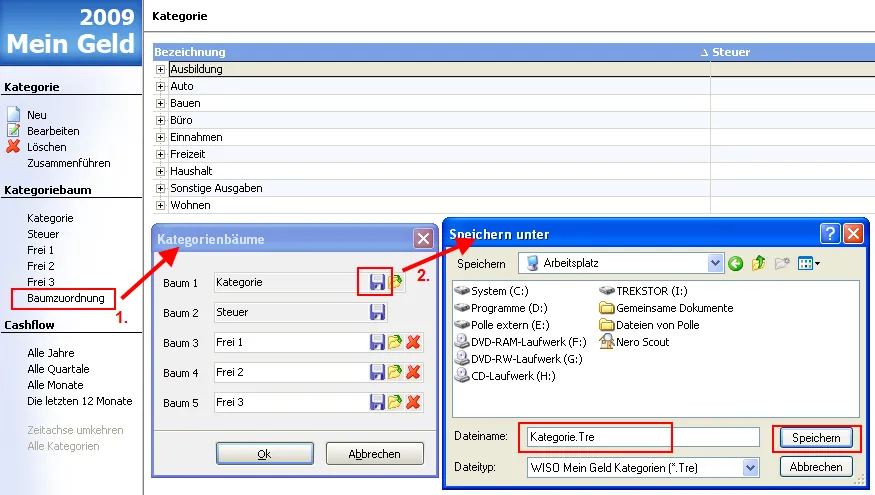Sort by the Steuer column header

tap(730, 52)
